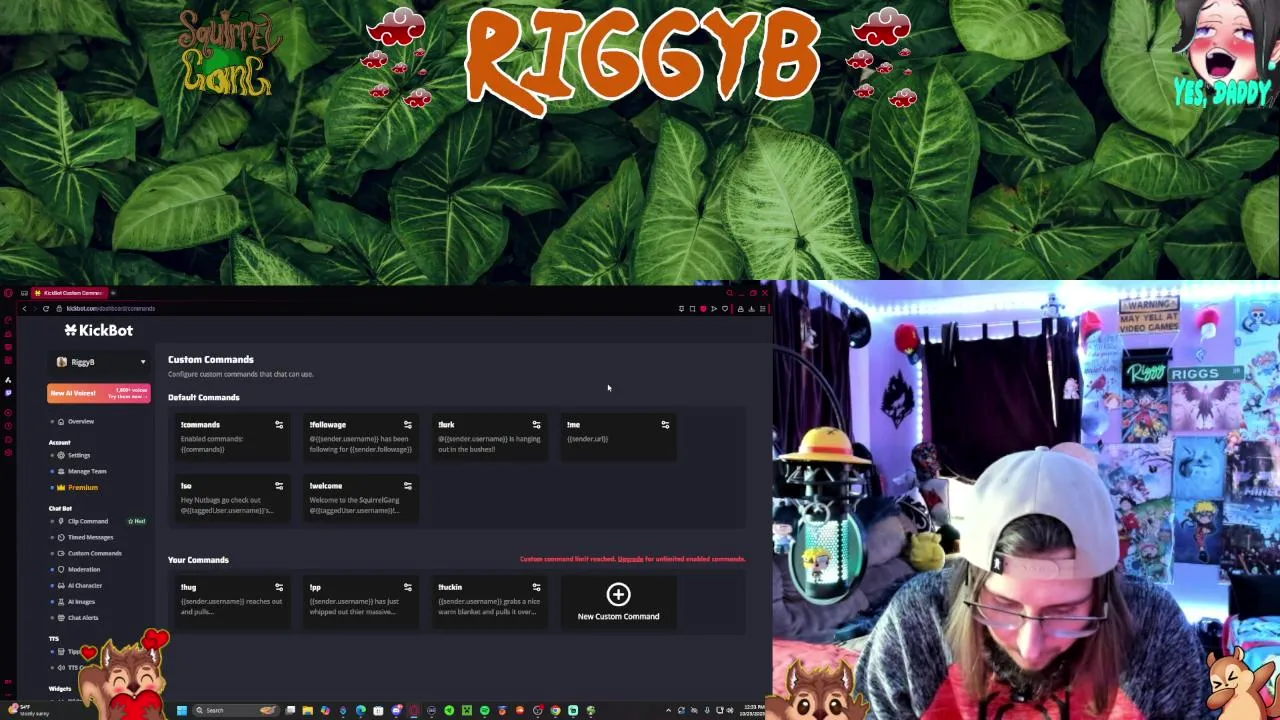The width and height of the screenshot is (1280, 720).
Task: Click the browser search icon at top right
Action: (x=731, y=293)
